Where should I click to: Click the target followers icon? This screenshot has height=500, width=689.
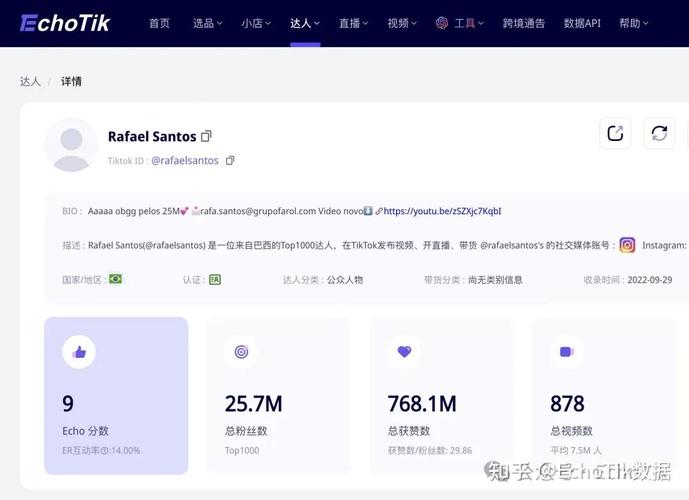pyautogui.click(x=241, y=351)
